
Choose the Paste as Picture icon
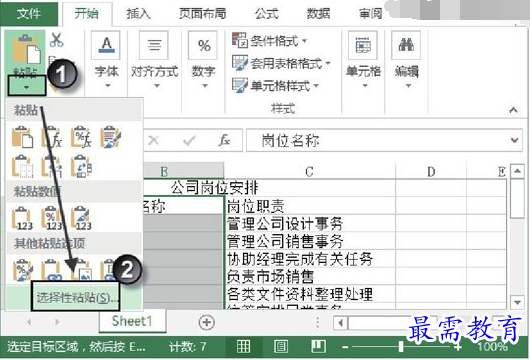tap(81, 270)
